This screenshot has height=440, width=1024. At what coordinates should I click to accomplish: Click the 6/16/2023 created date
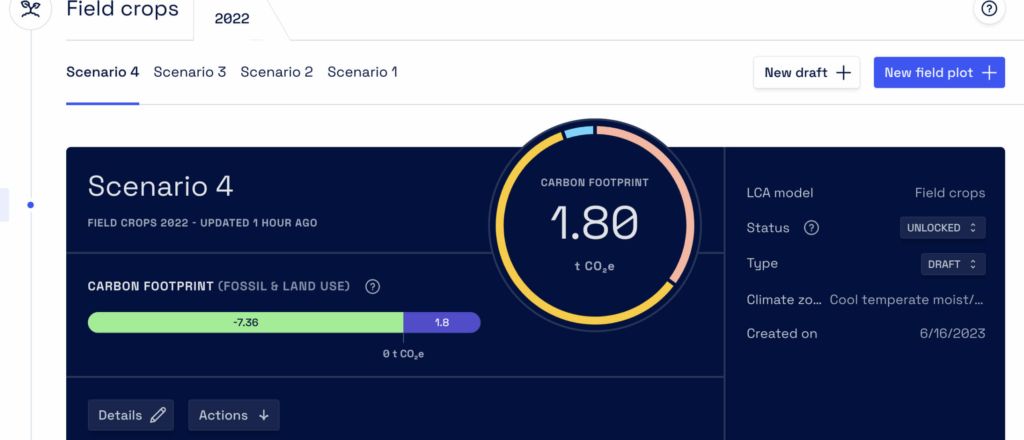coord(952,334)
